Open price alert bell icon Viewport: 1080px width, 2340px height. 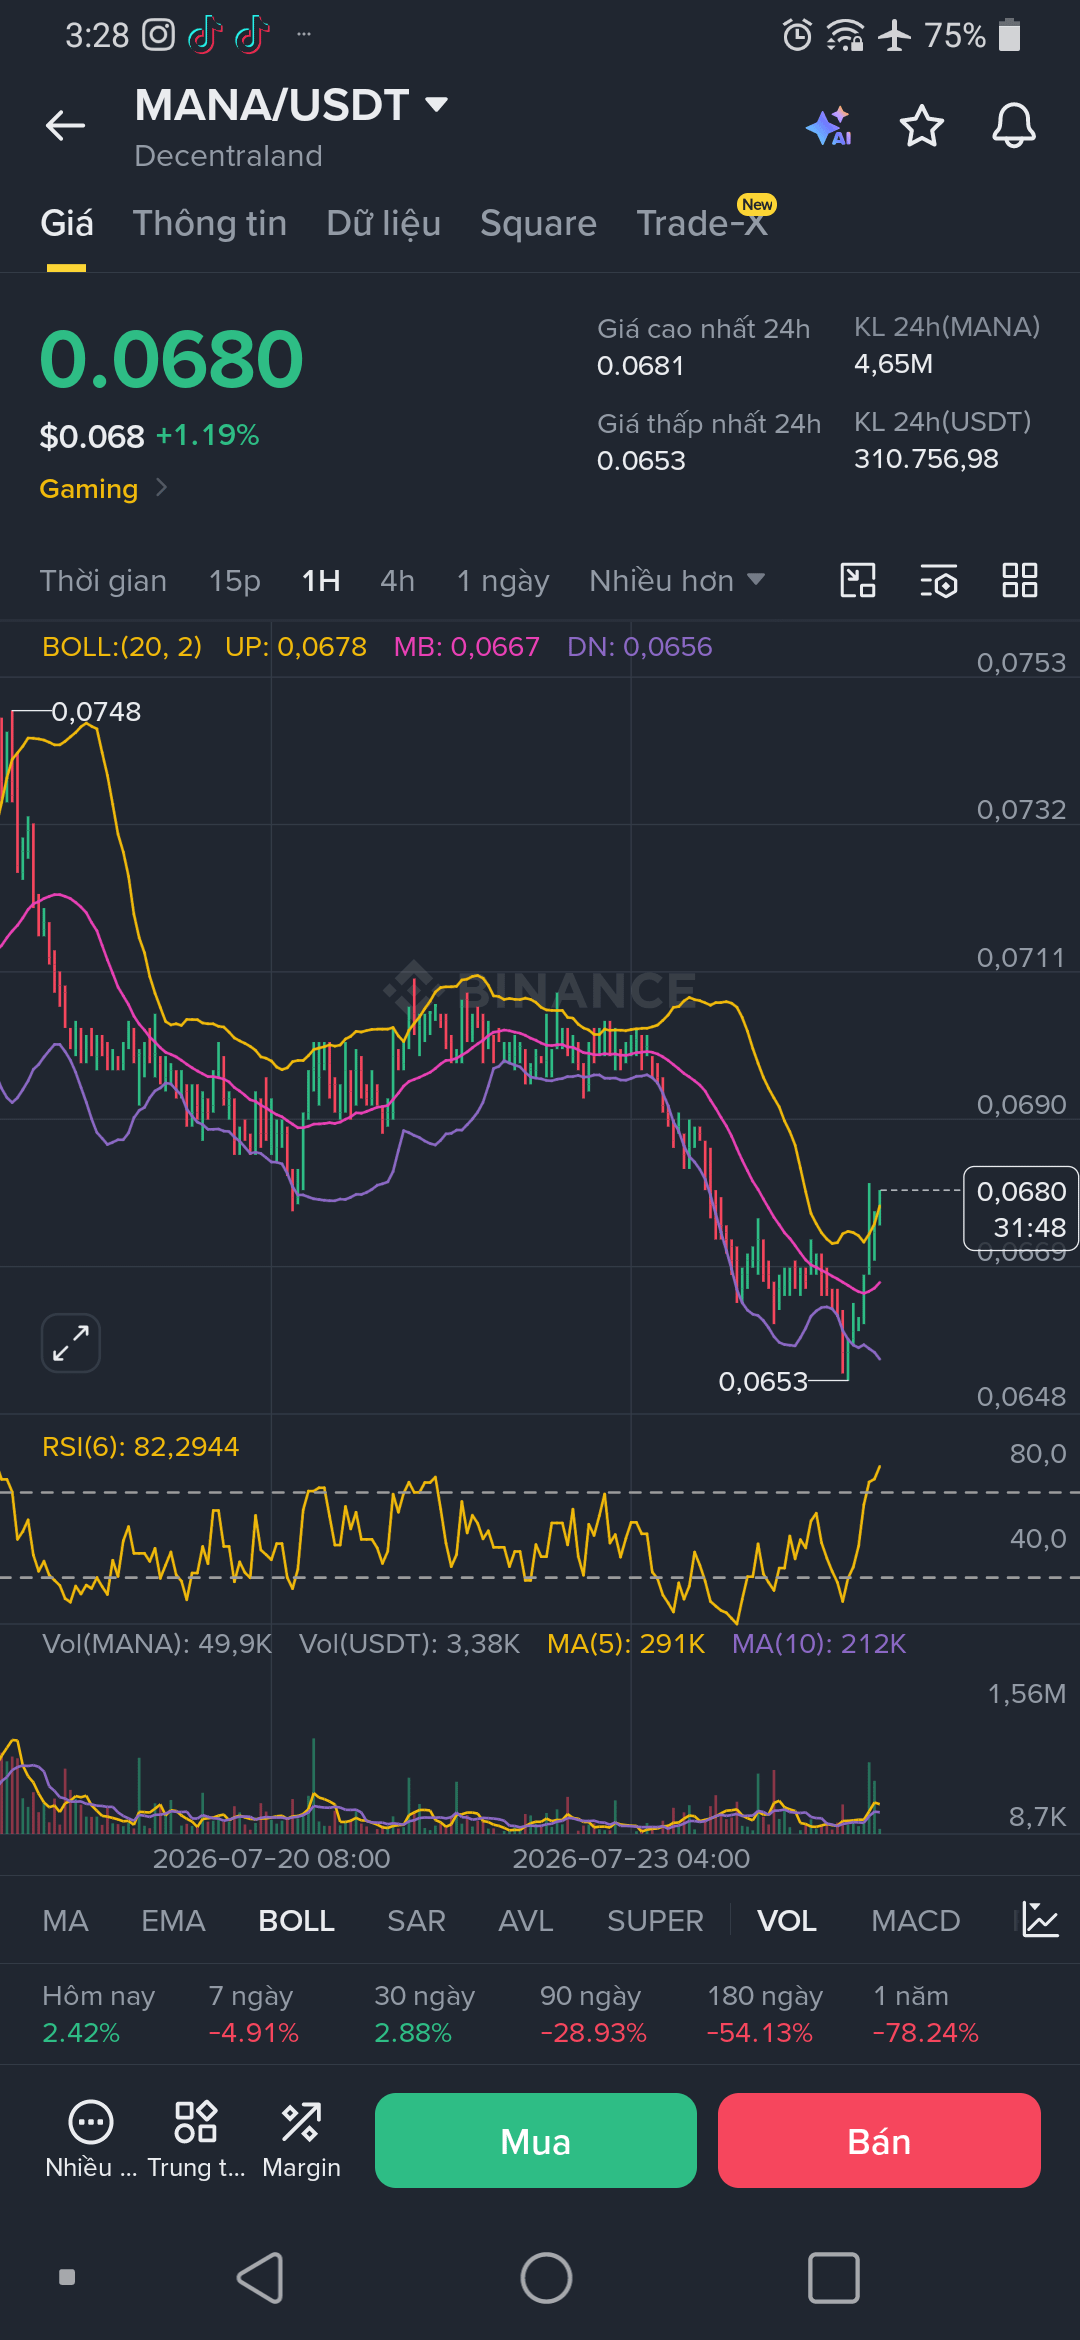[1013, 126]
